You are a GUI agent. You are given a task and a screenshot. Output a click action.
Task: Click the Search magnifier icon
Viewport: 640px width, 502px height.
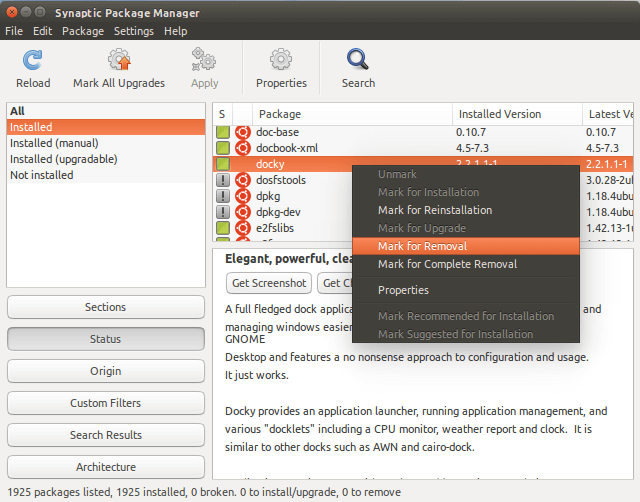pyautogui.click(x=358, y=60)
